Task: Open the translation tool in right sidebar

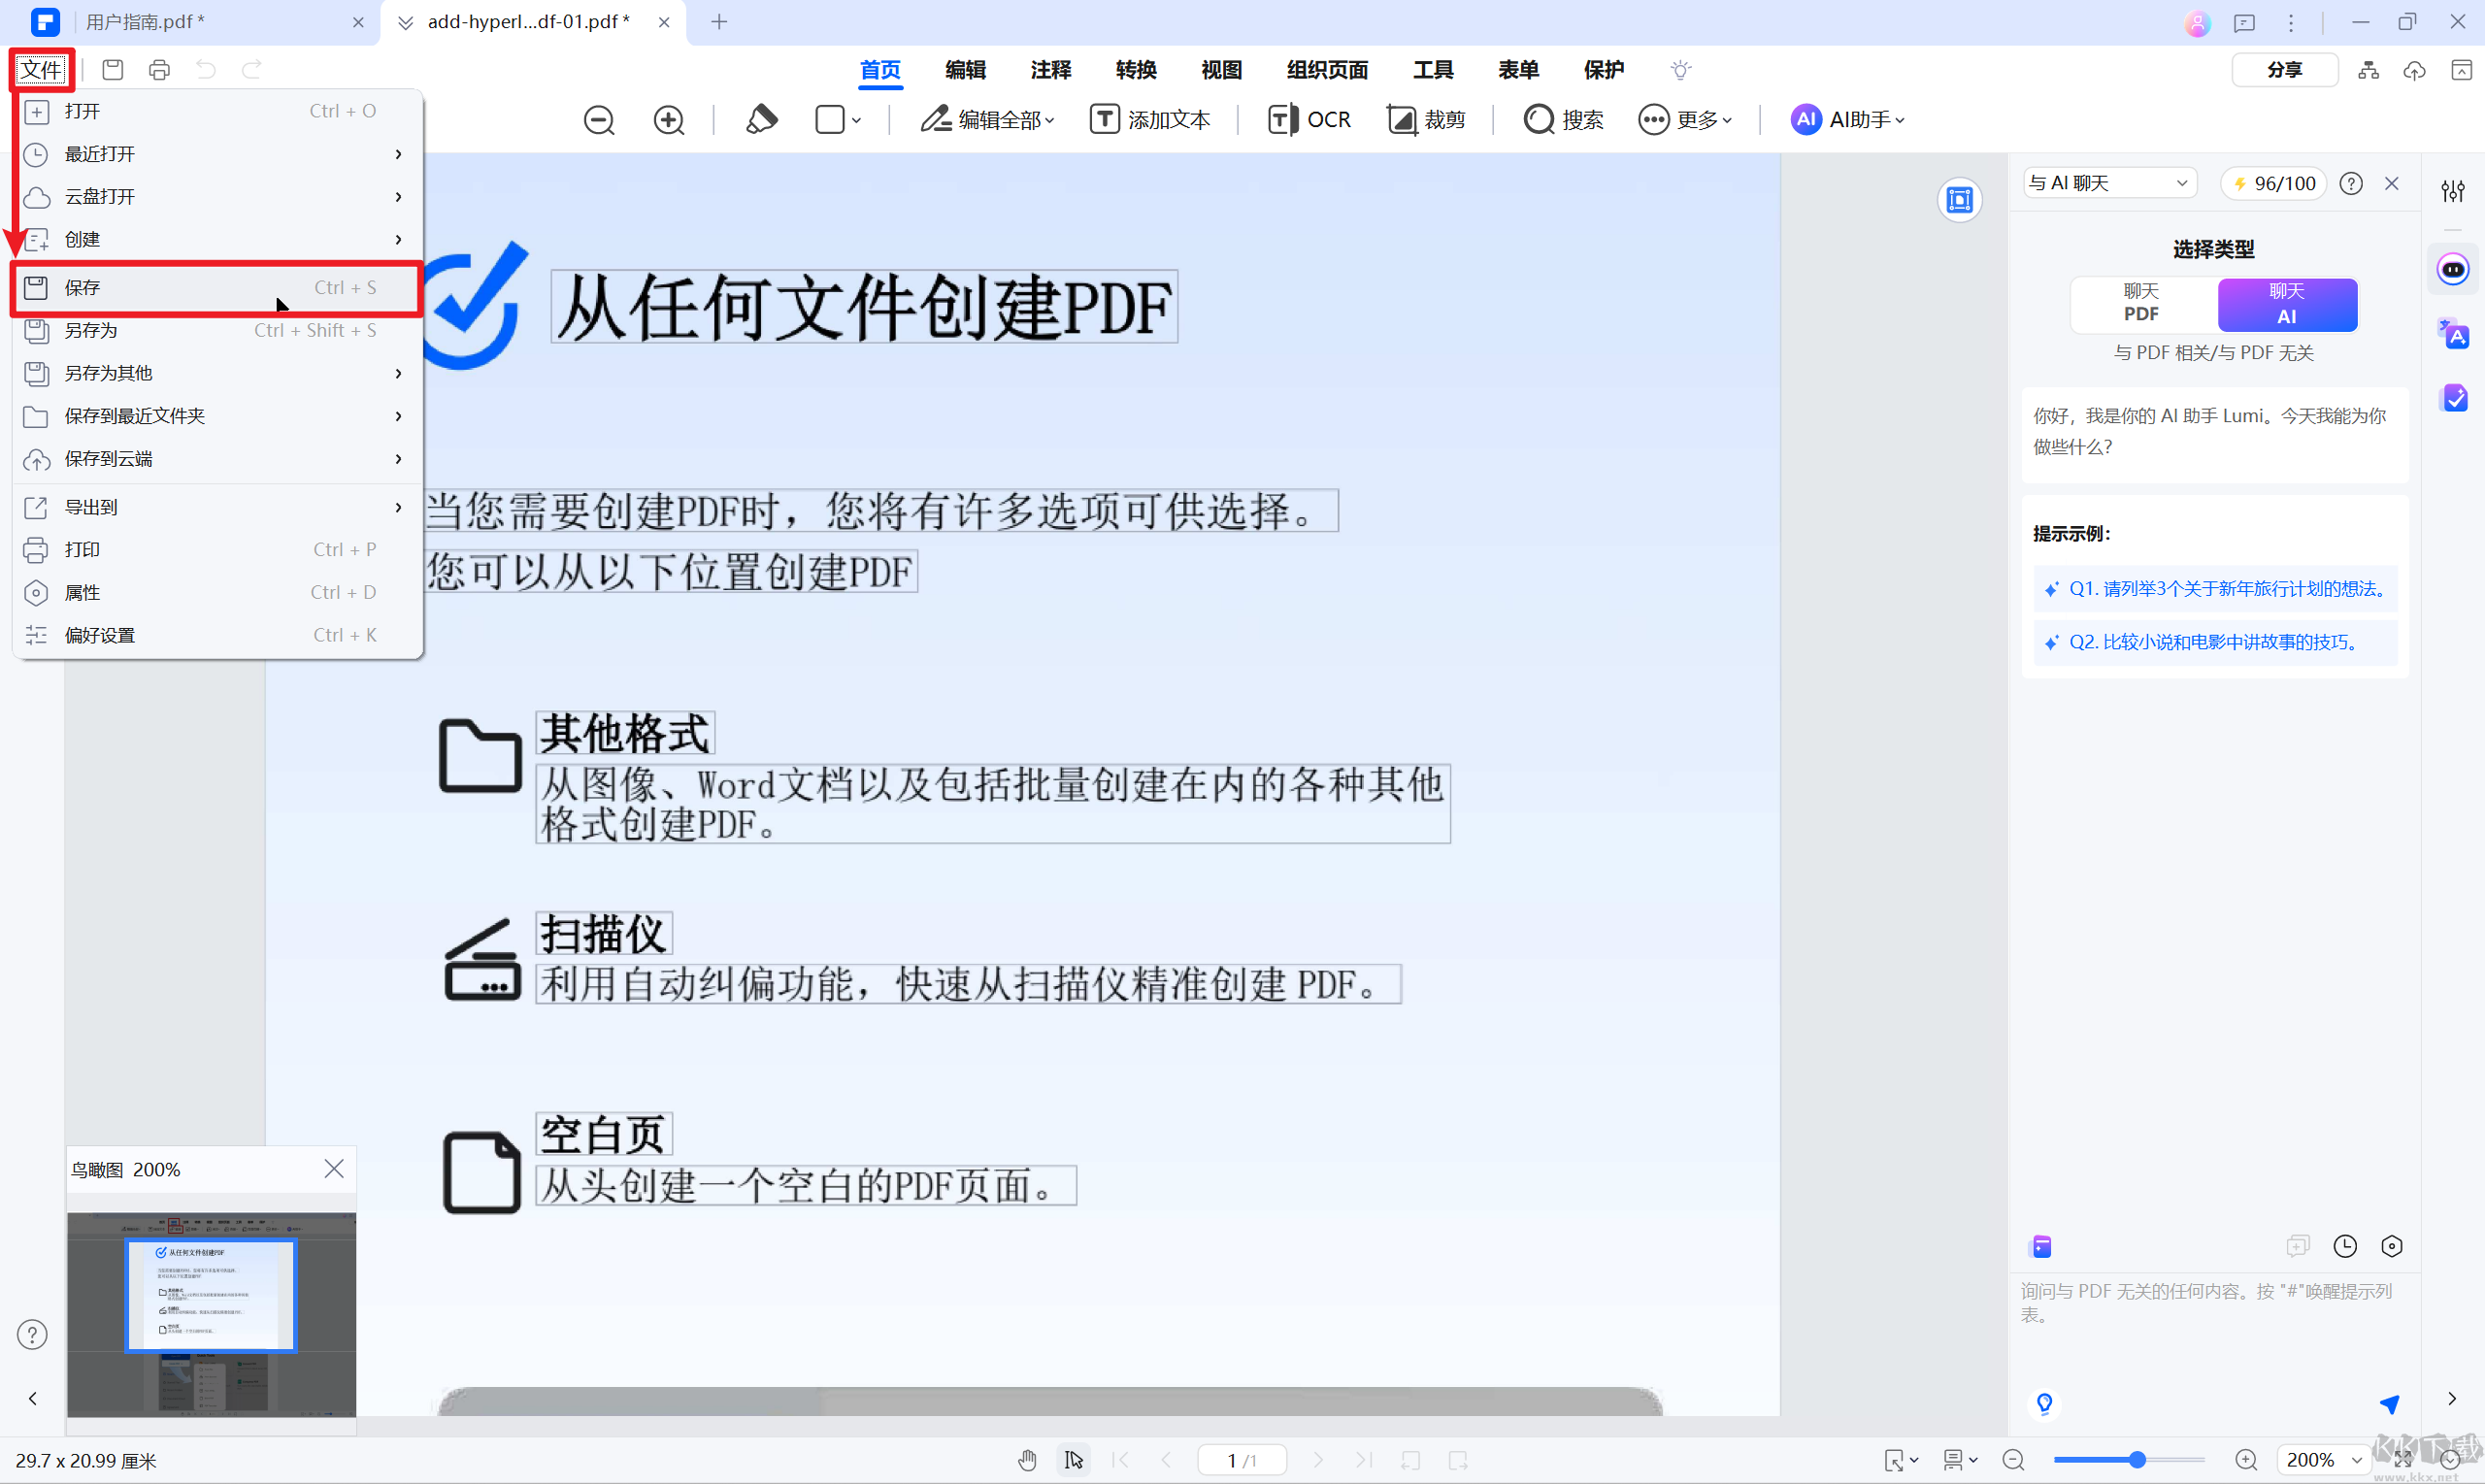Action: pyautogui.click(x=2454, y=335)
